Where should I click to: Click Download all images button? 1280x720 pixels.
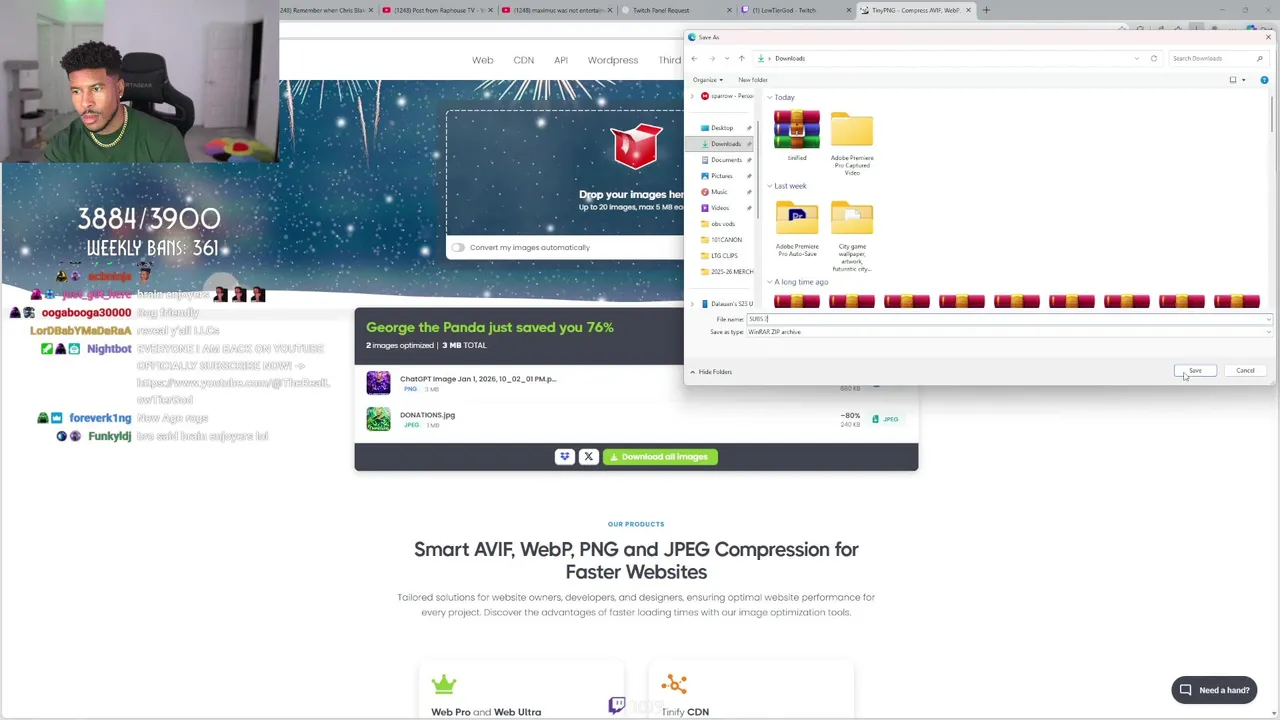(660, 457)
